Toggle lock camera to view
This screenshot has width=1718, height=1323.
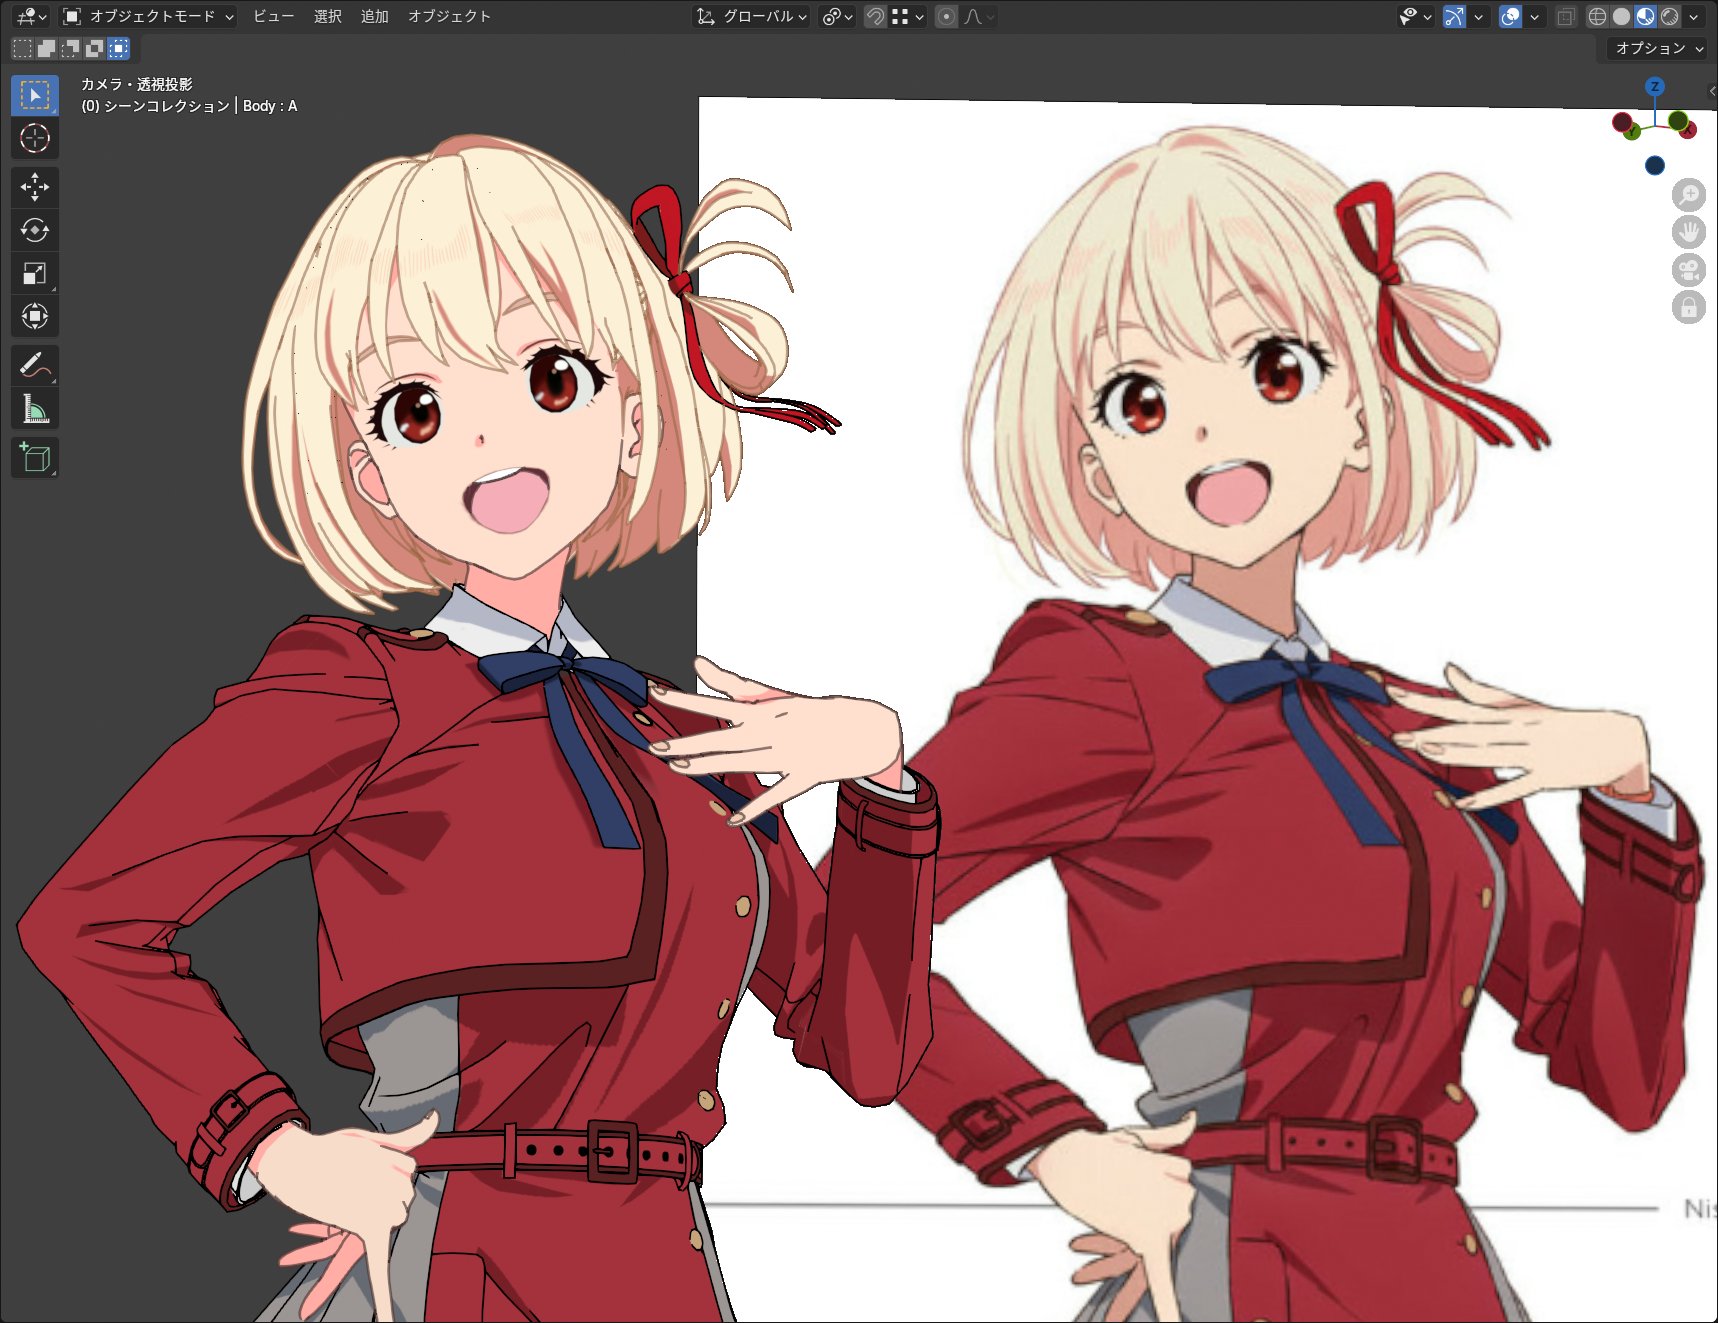1689,307
